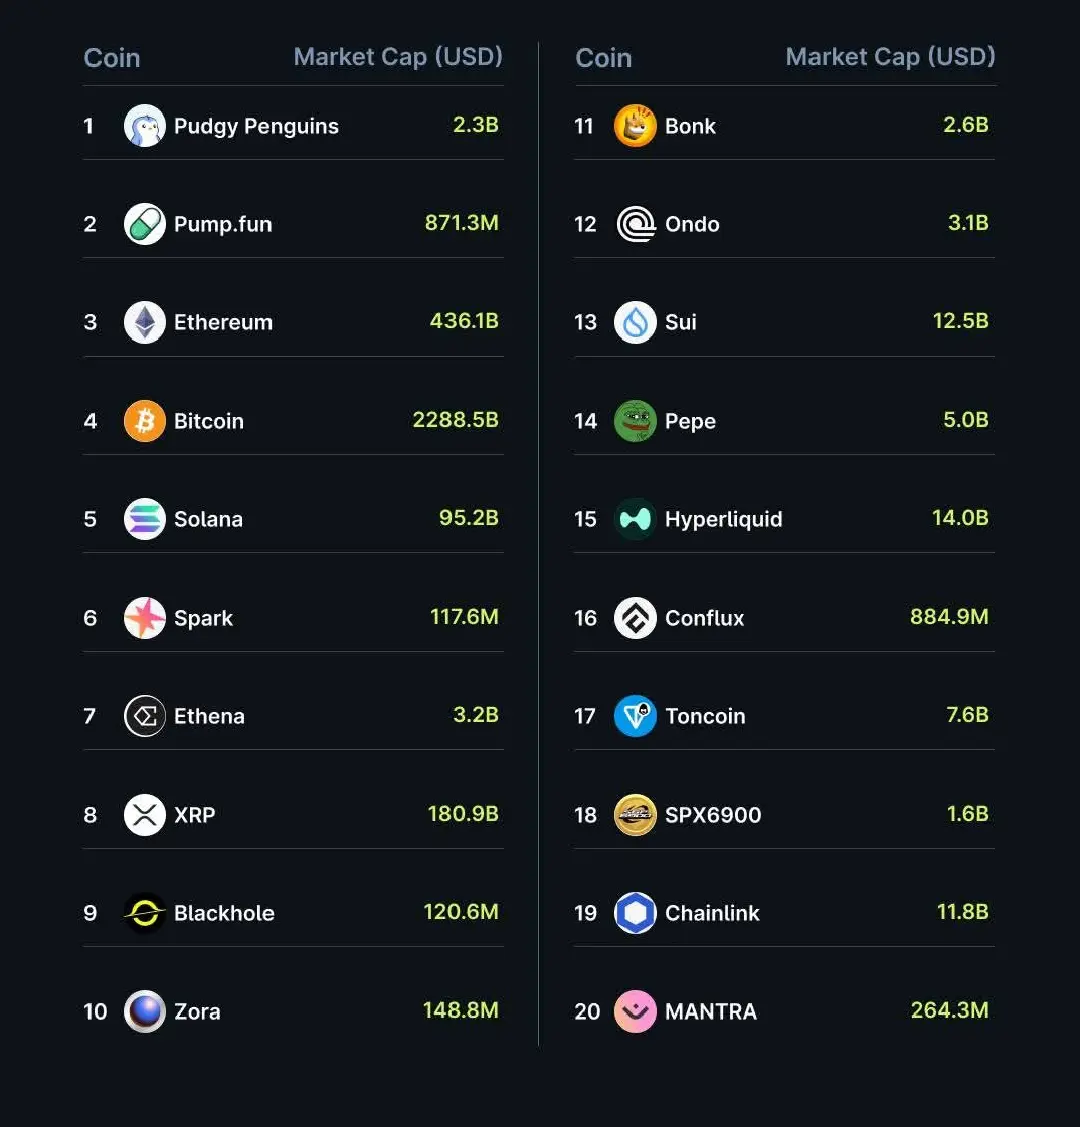Click the Hyperliquid teal icon

[x=635, y=519]
